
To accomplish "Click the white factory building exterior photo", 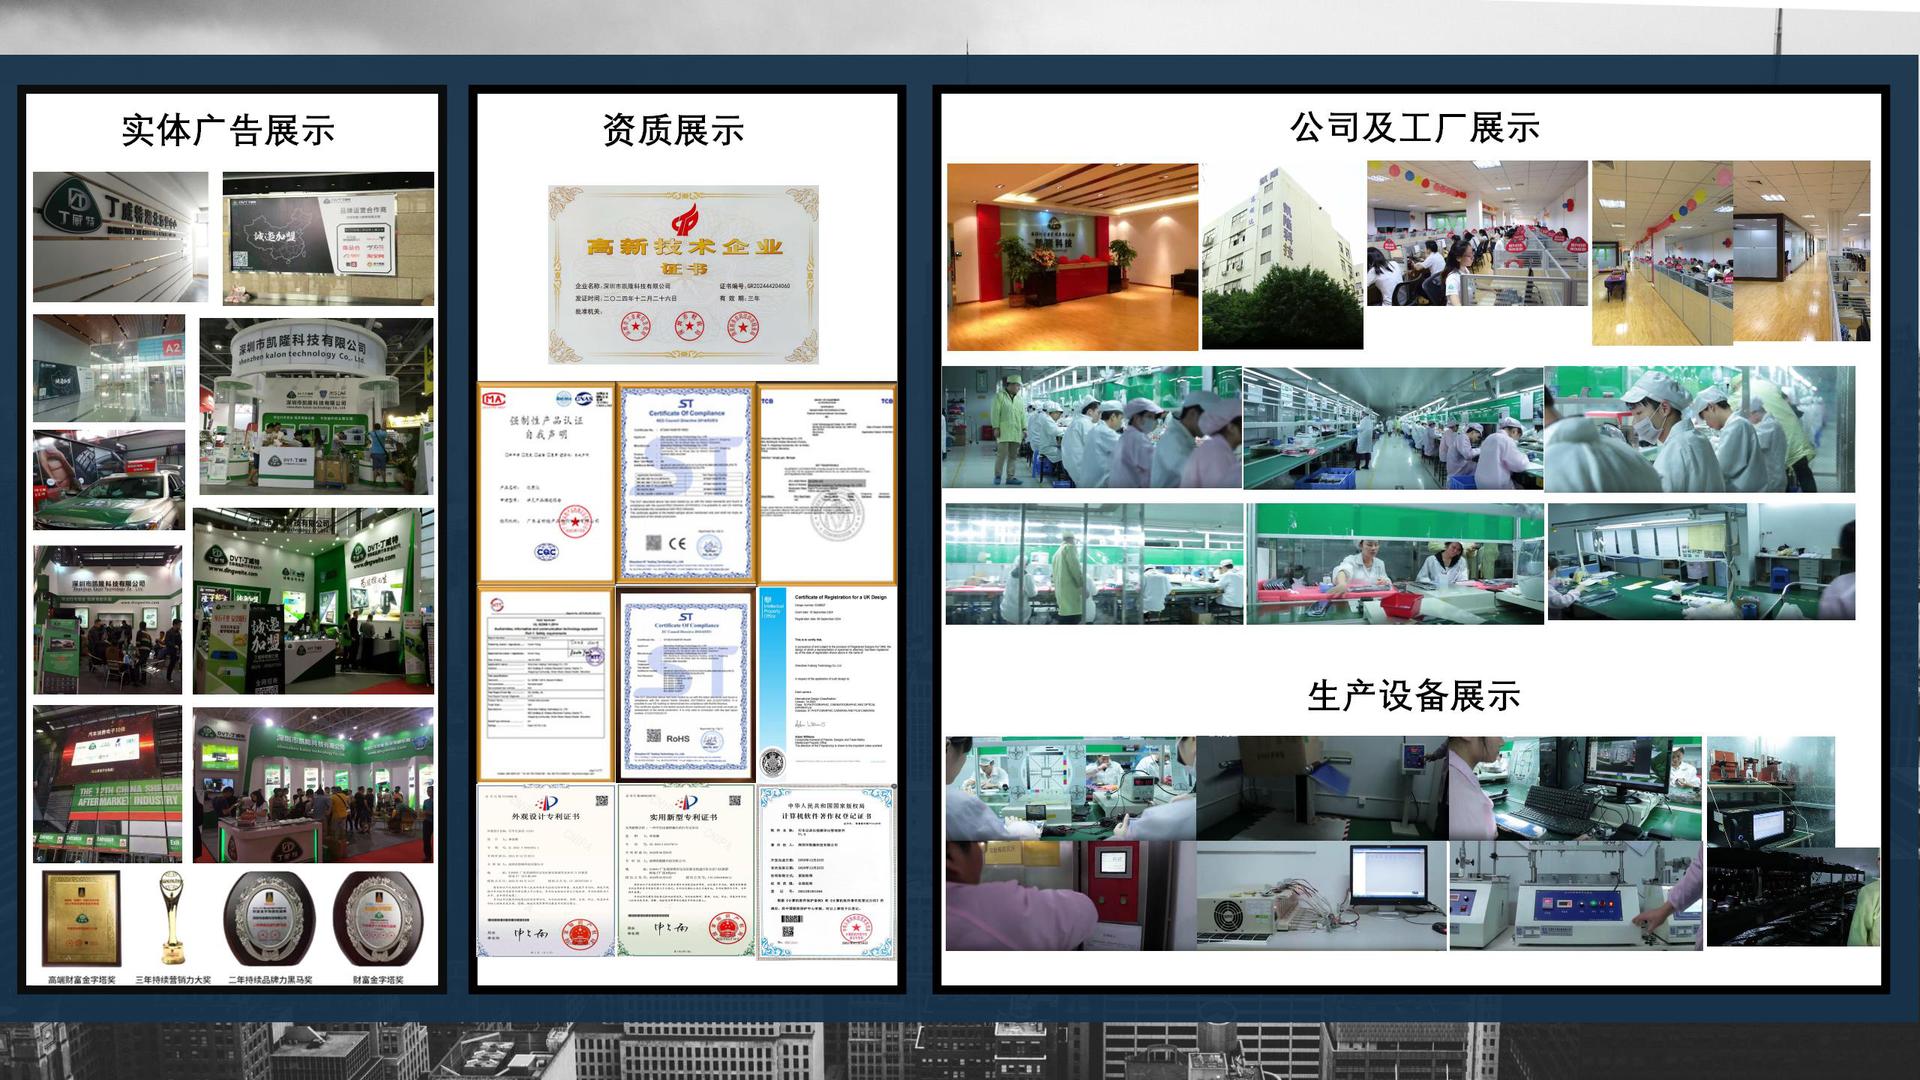I will point(1282,257).
